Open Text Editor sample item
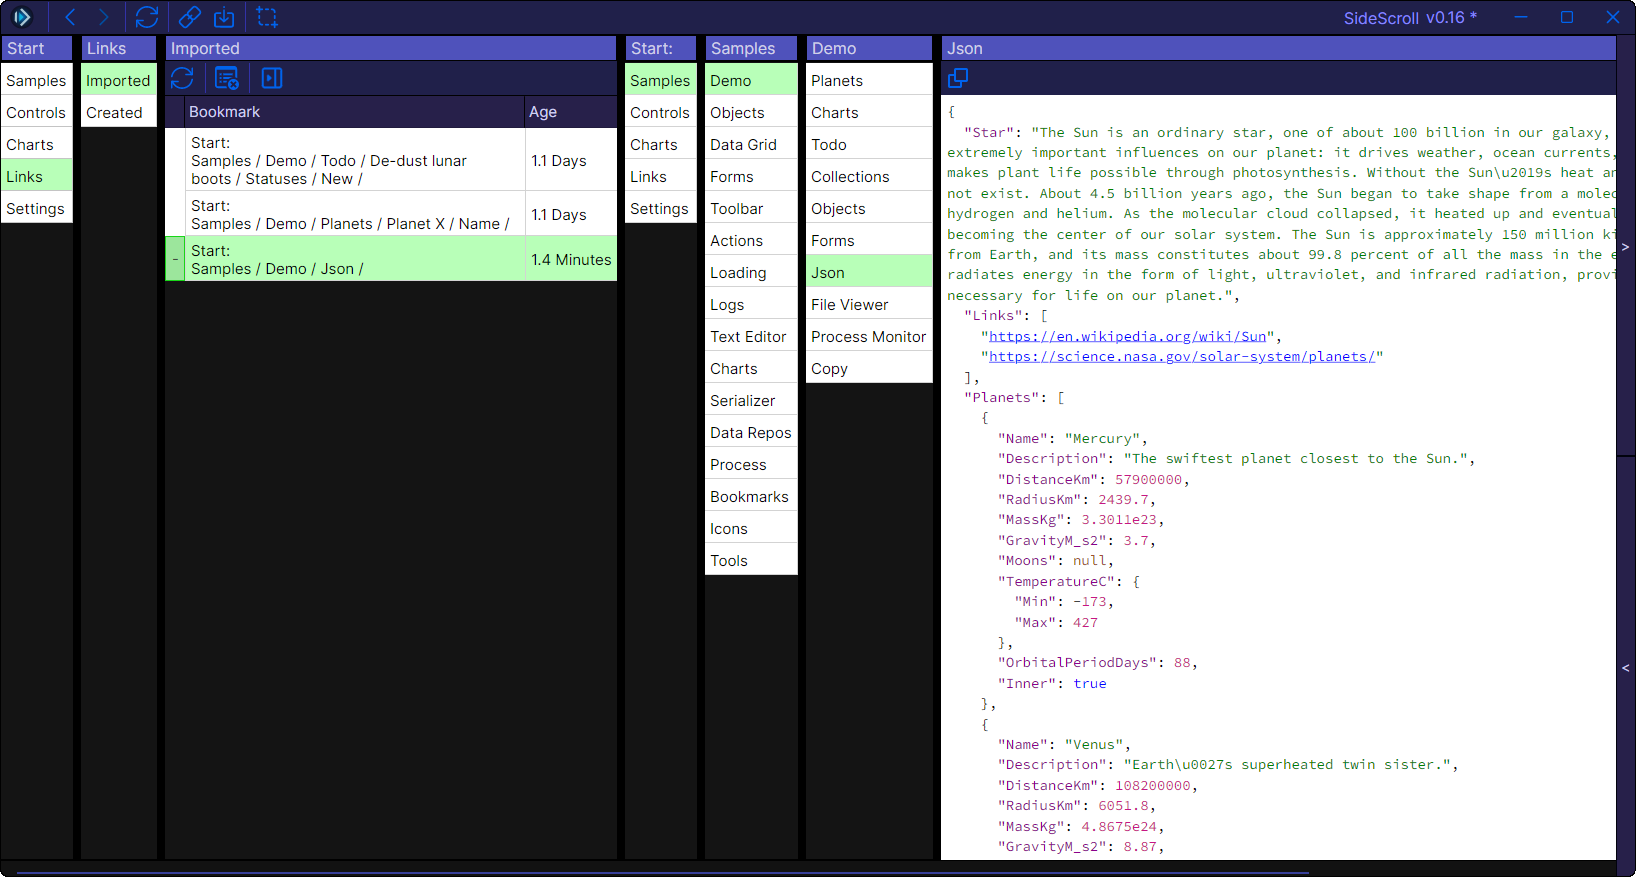 coord(751,337)
